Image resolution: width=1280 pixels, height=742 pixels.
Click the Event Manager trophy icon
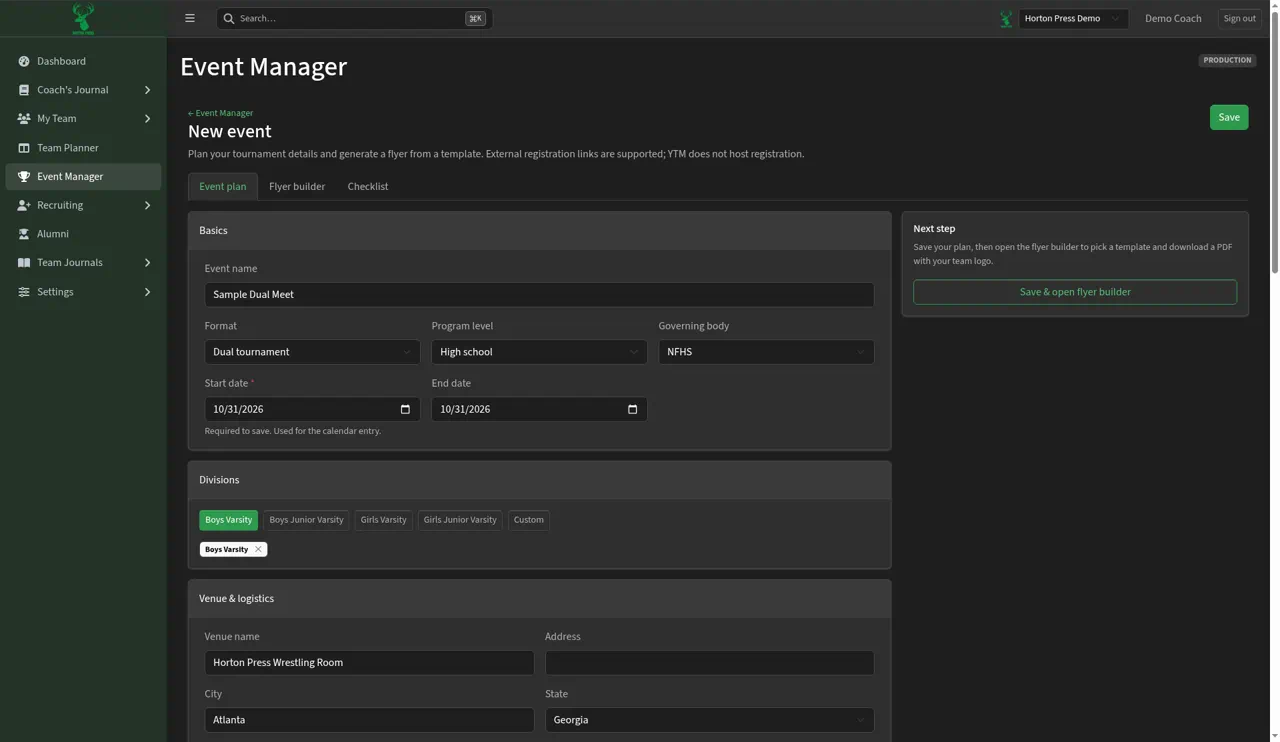pos(24,177)
